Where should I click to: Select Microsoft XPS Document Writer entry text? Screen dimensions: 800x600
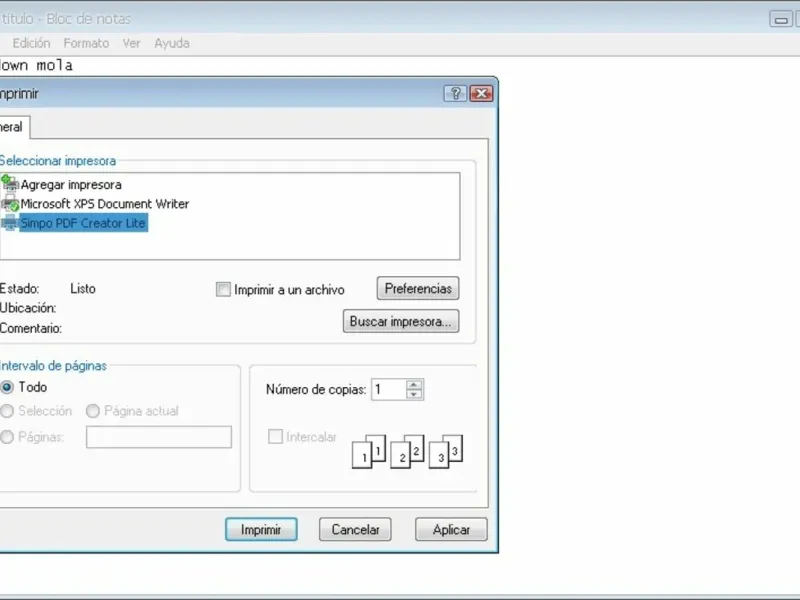click(x=105, y=204)
